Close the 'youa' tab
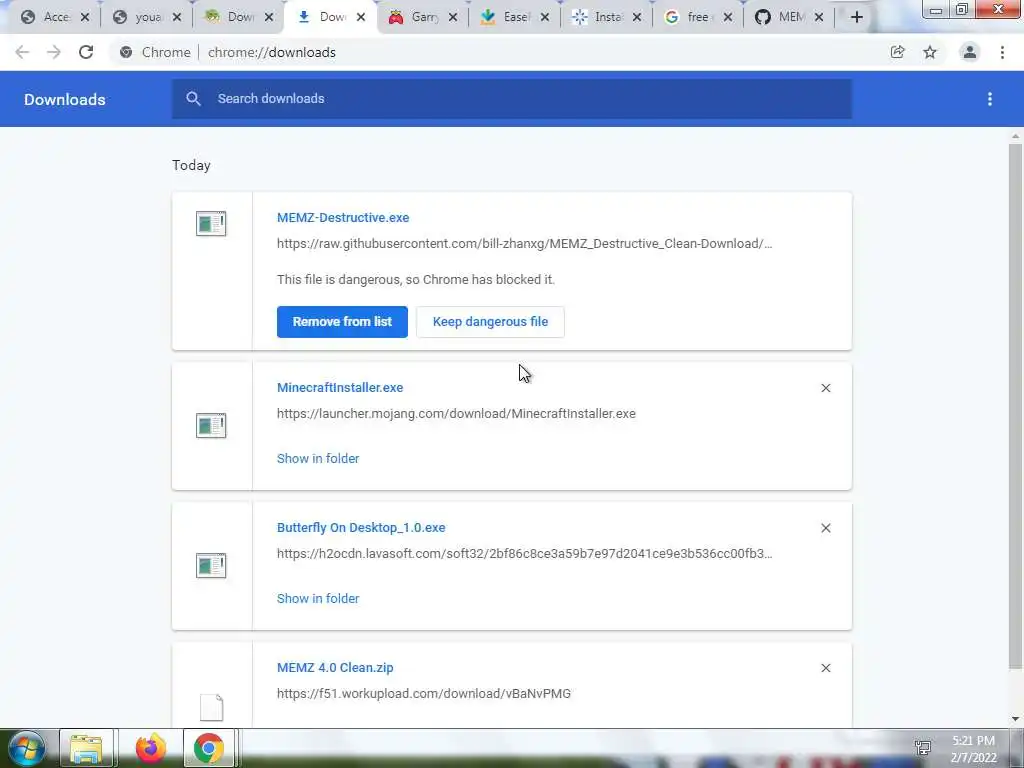Viewport: 1024px width, 768px height. point(177,17)
